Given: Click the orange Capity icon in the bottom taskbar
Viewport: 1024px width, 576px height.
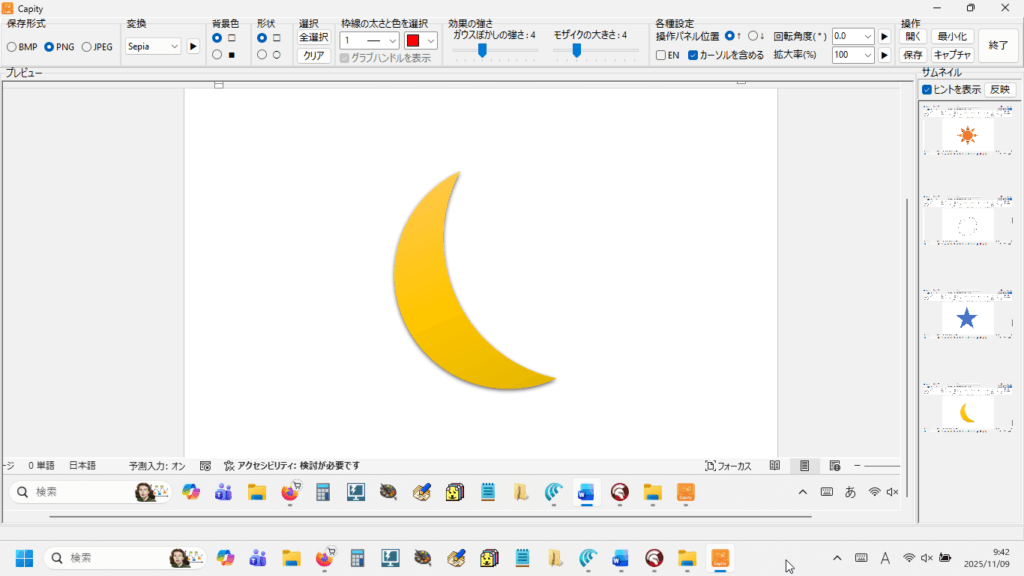Looking at the screenshot, I should [719, 558].
